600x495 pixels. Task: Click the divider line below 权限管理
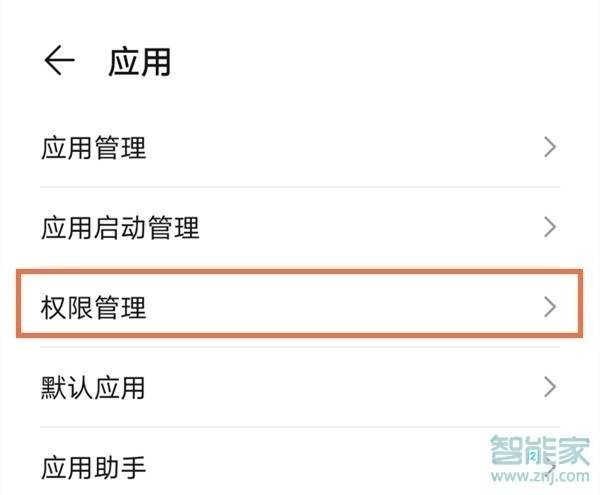click(x=300, y=347)
